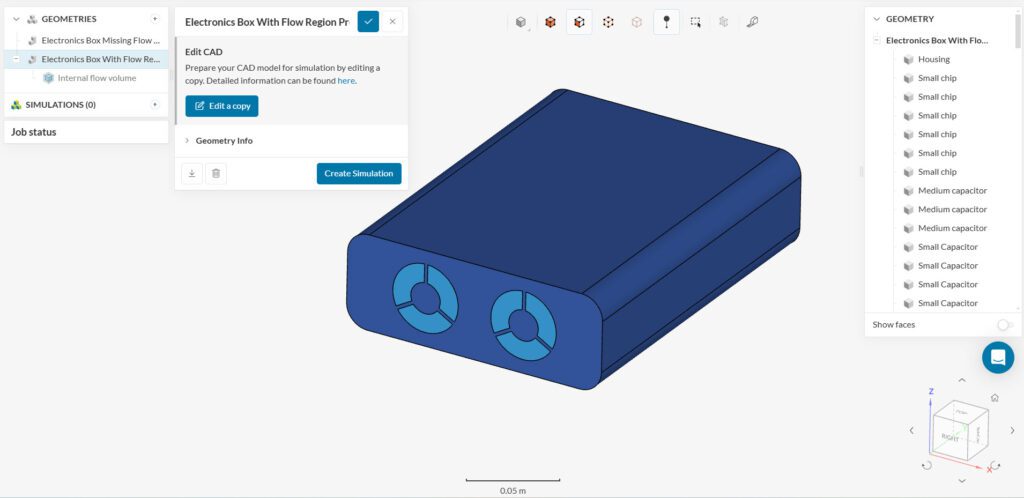Screen dimensions: 1024x498
Task: Select the Internal flow volume item
Action: [97, 78]
